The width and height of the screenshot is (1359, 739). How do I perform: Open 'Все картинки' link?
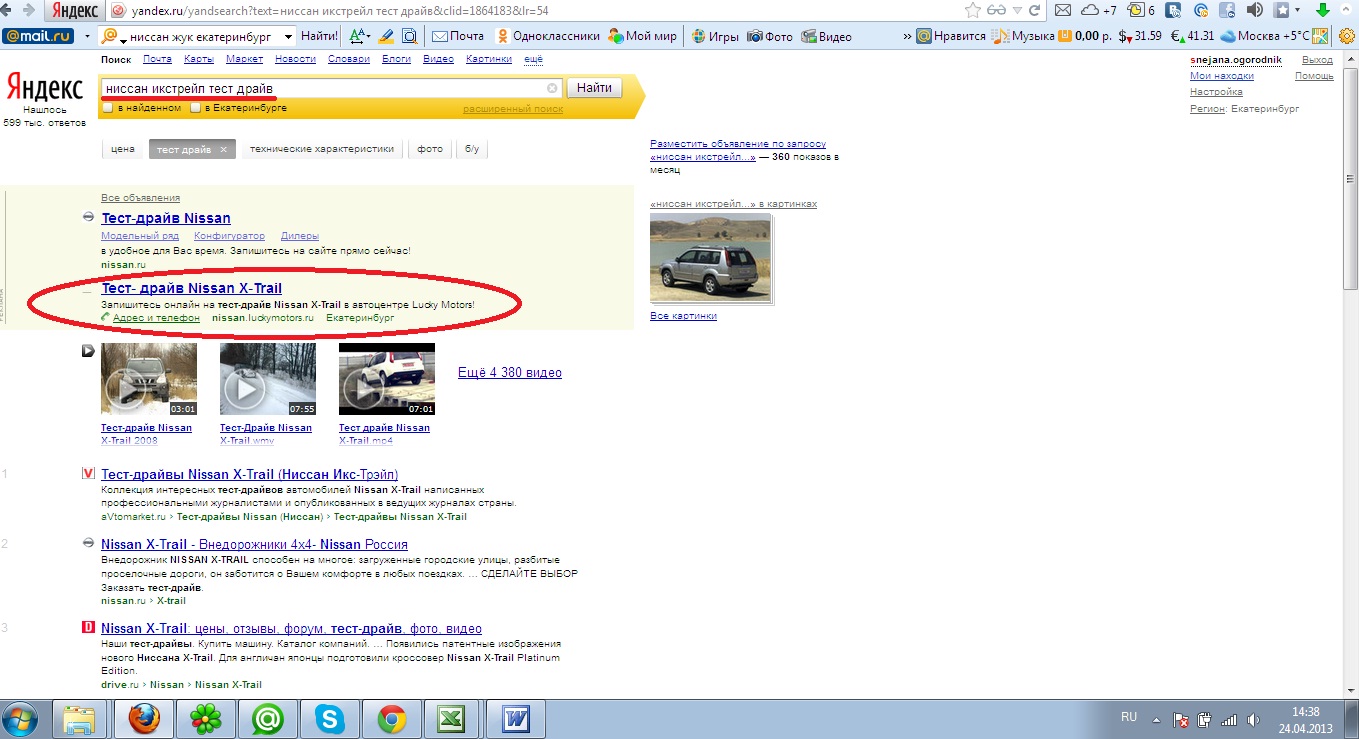pyautogui.click(x=683, y=316)
